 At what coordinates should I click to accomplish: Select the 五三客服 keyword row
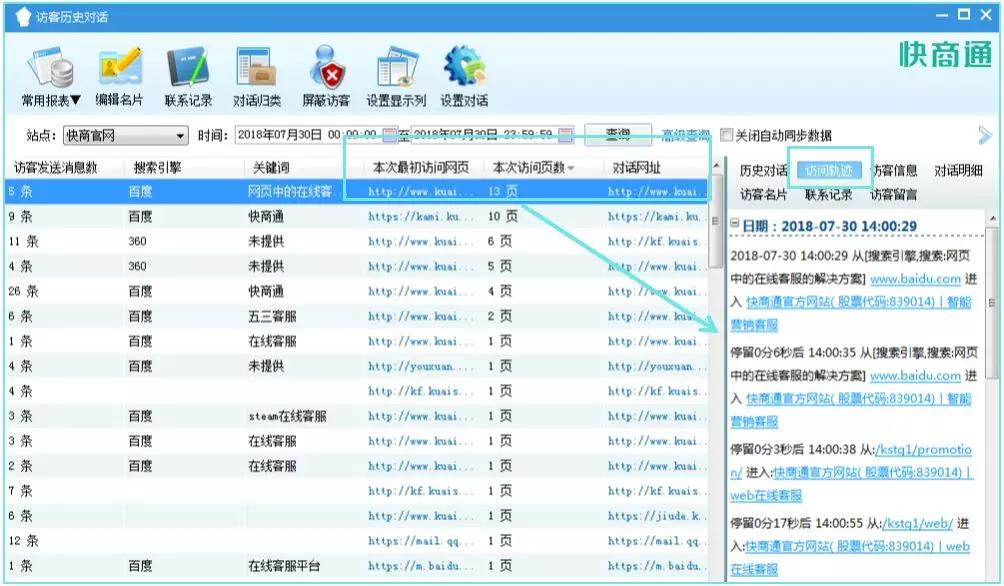(357, 316)
